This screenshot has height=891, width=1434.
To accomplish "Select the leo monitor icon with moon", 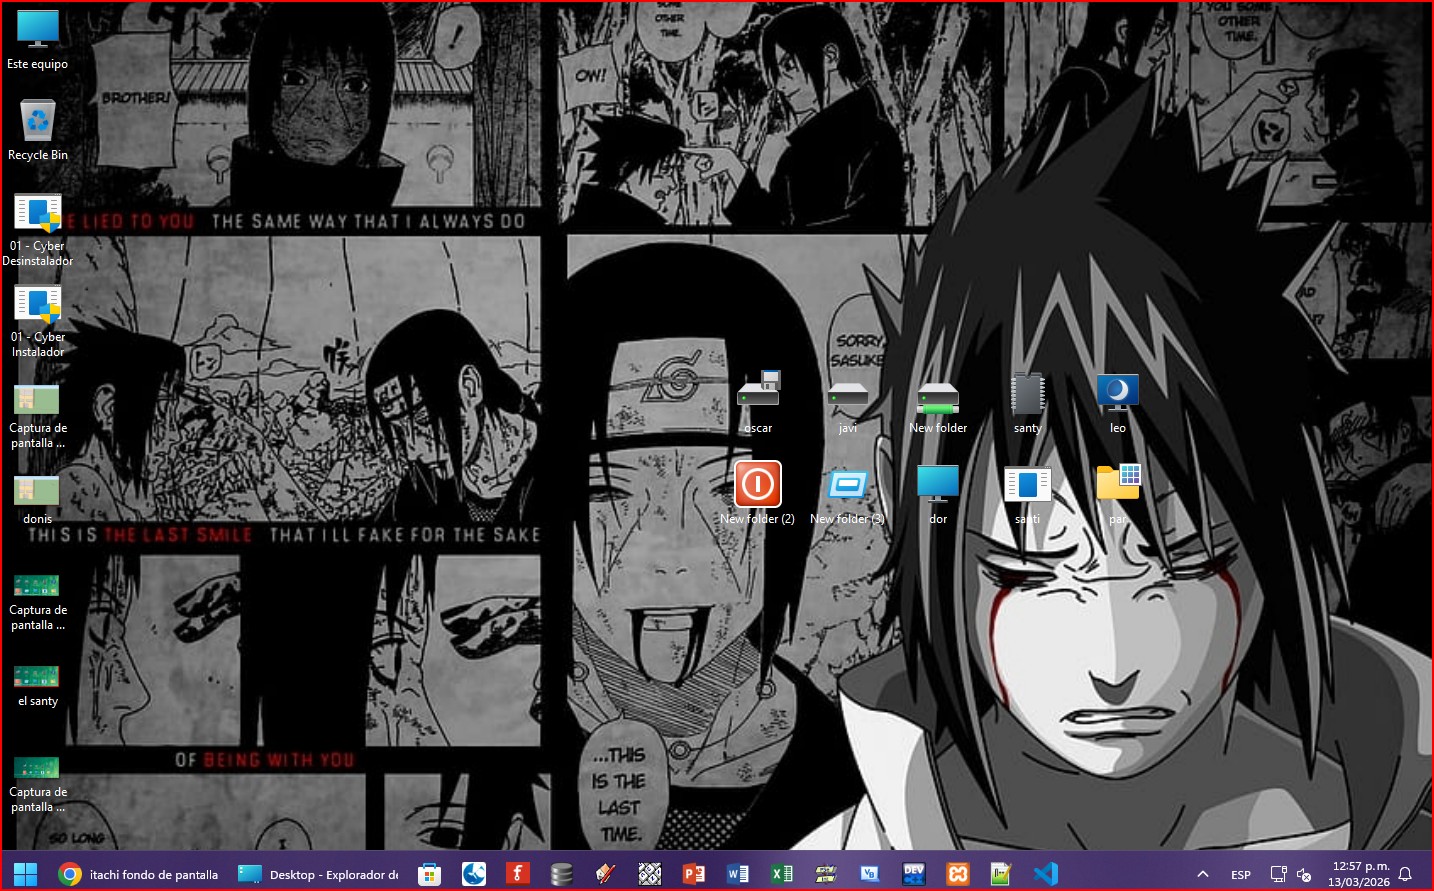I will 1117,394.
